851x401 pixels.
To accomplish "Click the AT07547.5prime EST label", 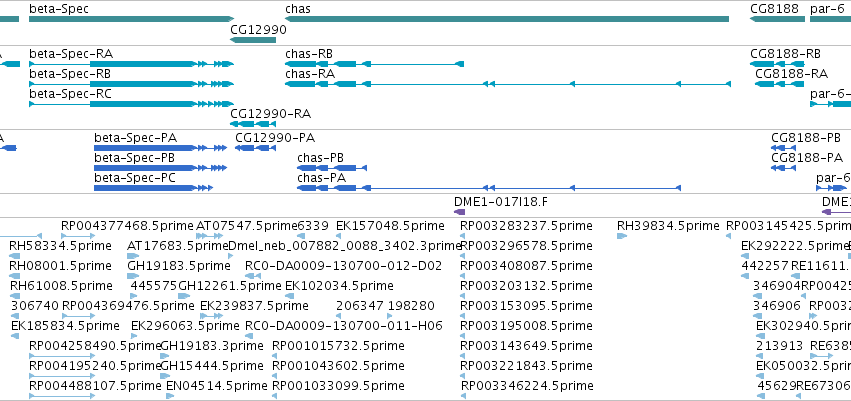I will [247, 226].
